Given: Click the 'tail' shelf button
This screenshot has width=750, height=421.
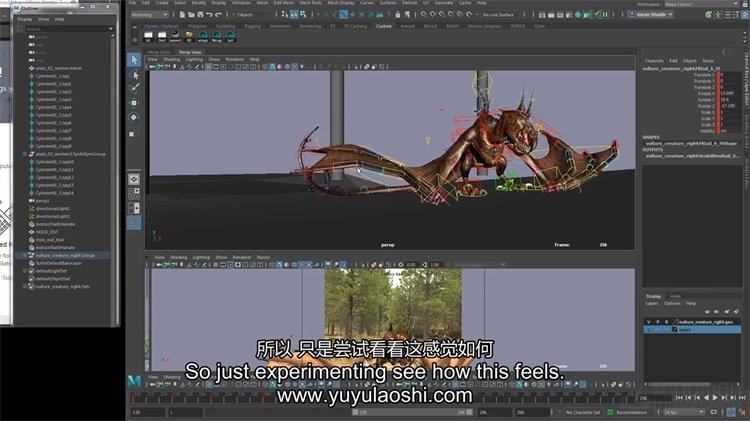Looking at the screenshot, I should 230,37.
